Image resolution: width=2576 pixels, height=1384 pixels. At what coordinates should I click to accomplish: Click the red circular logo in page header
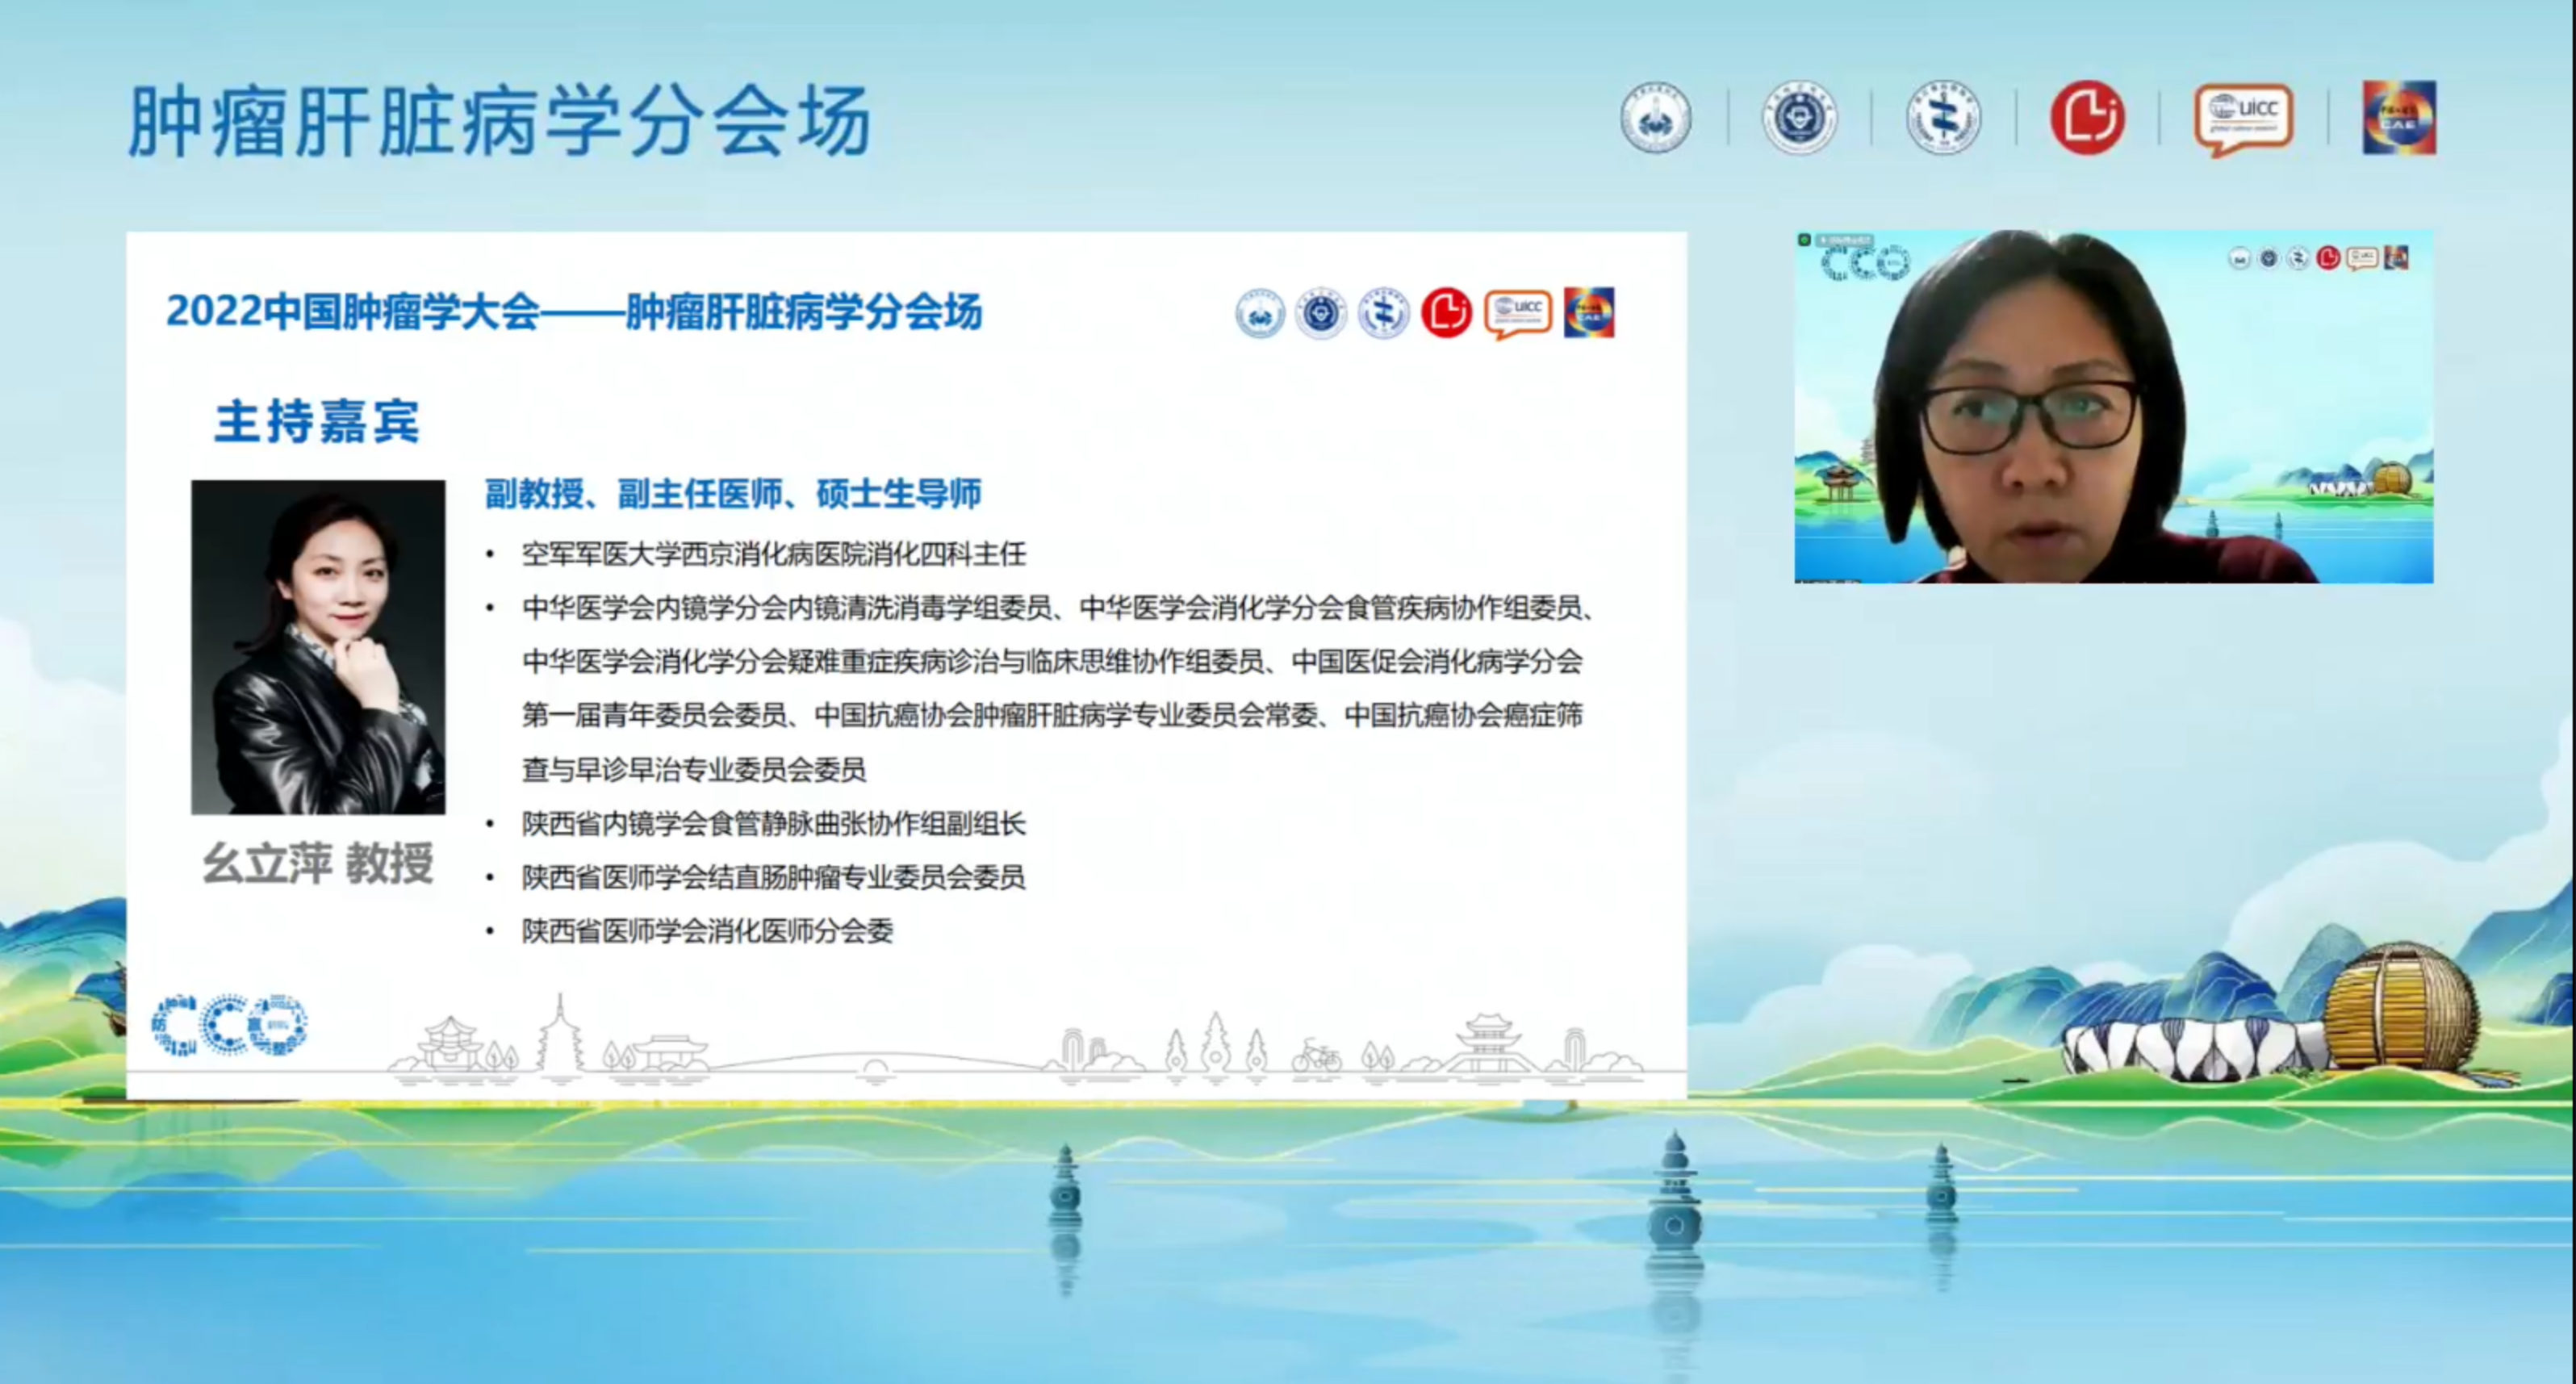[x=2087, y=118]
